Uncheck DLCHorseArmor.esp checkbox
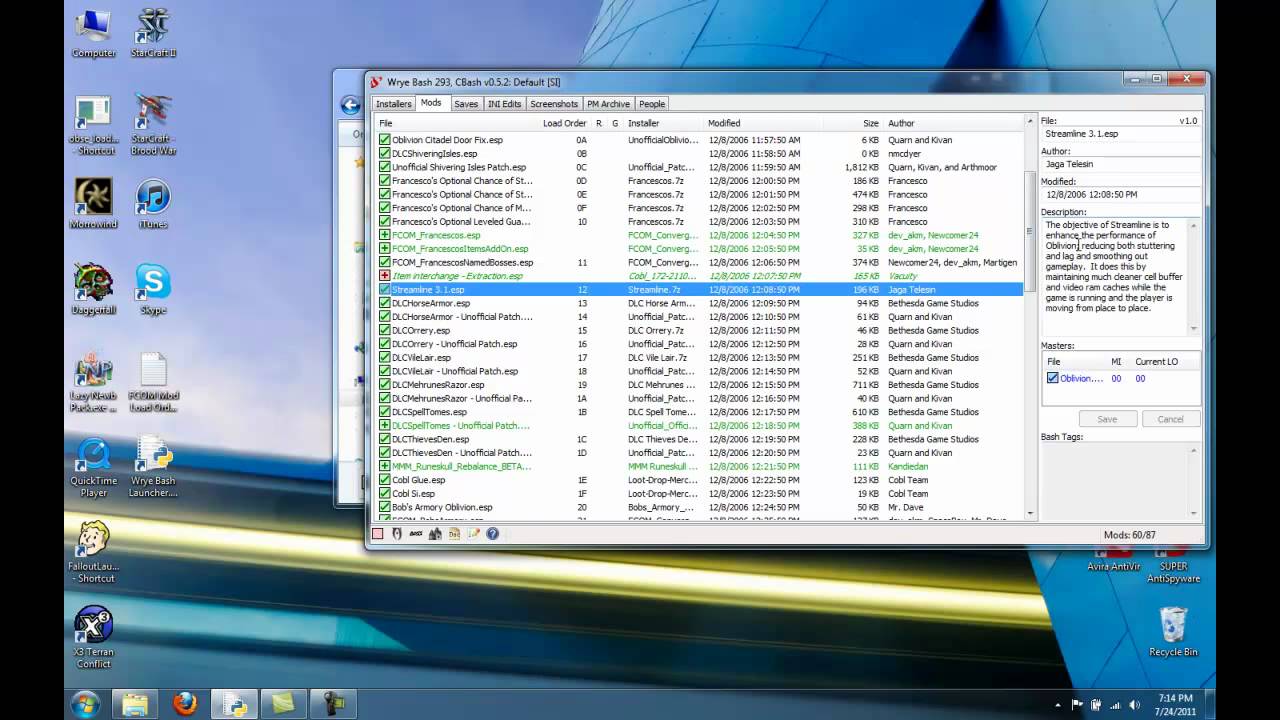 (x=385, y=303)
